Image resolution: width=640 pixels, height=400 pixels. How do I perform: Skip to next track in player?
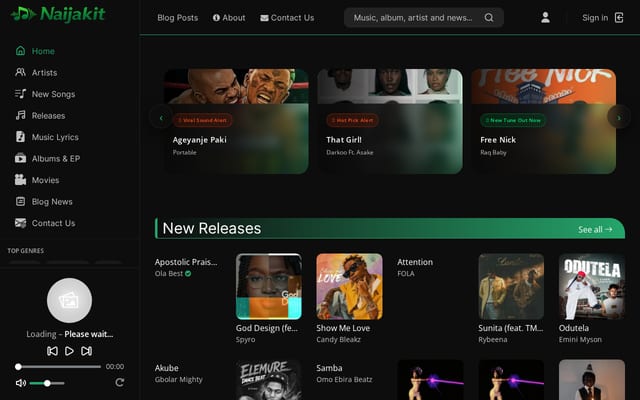tap(87, 351)
